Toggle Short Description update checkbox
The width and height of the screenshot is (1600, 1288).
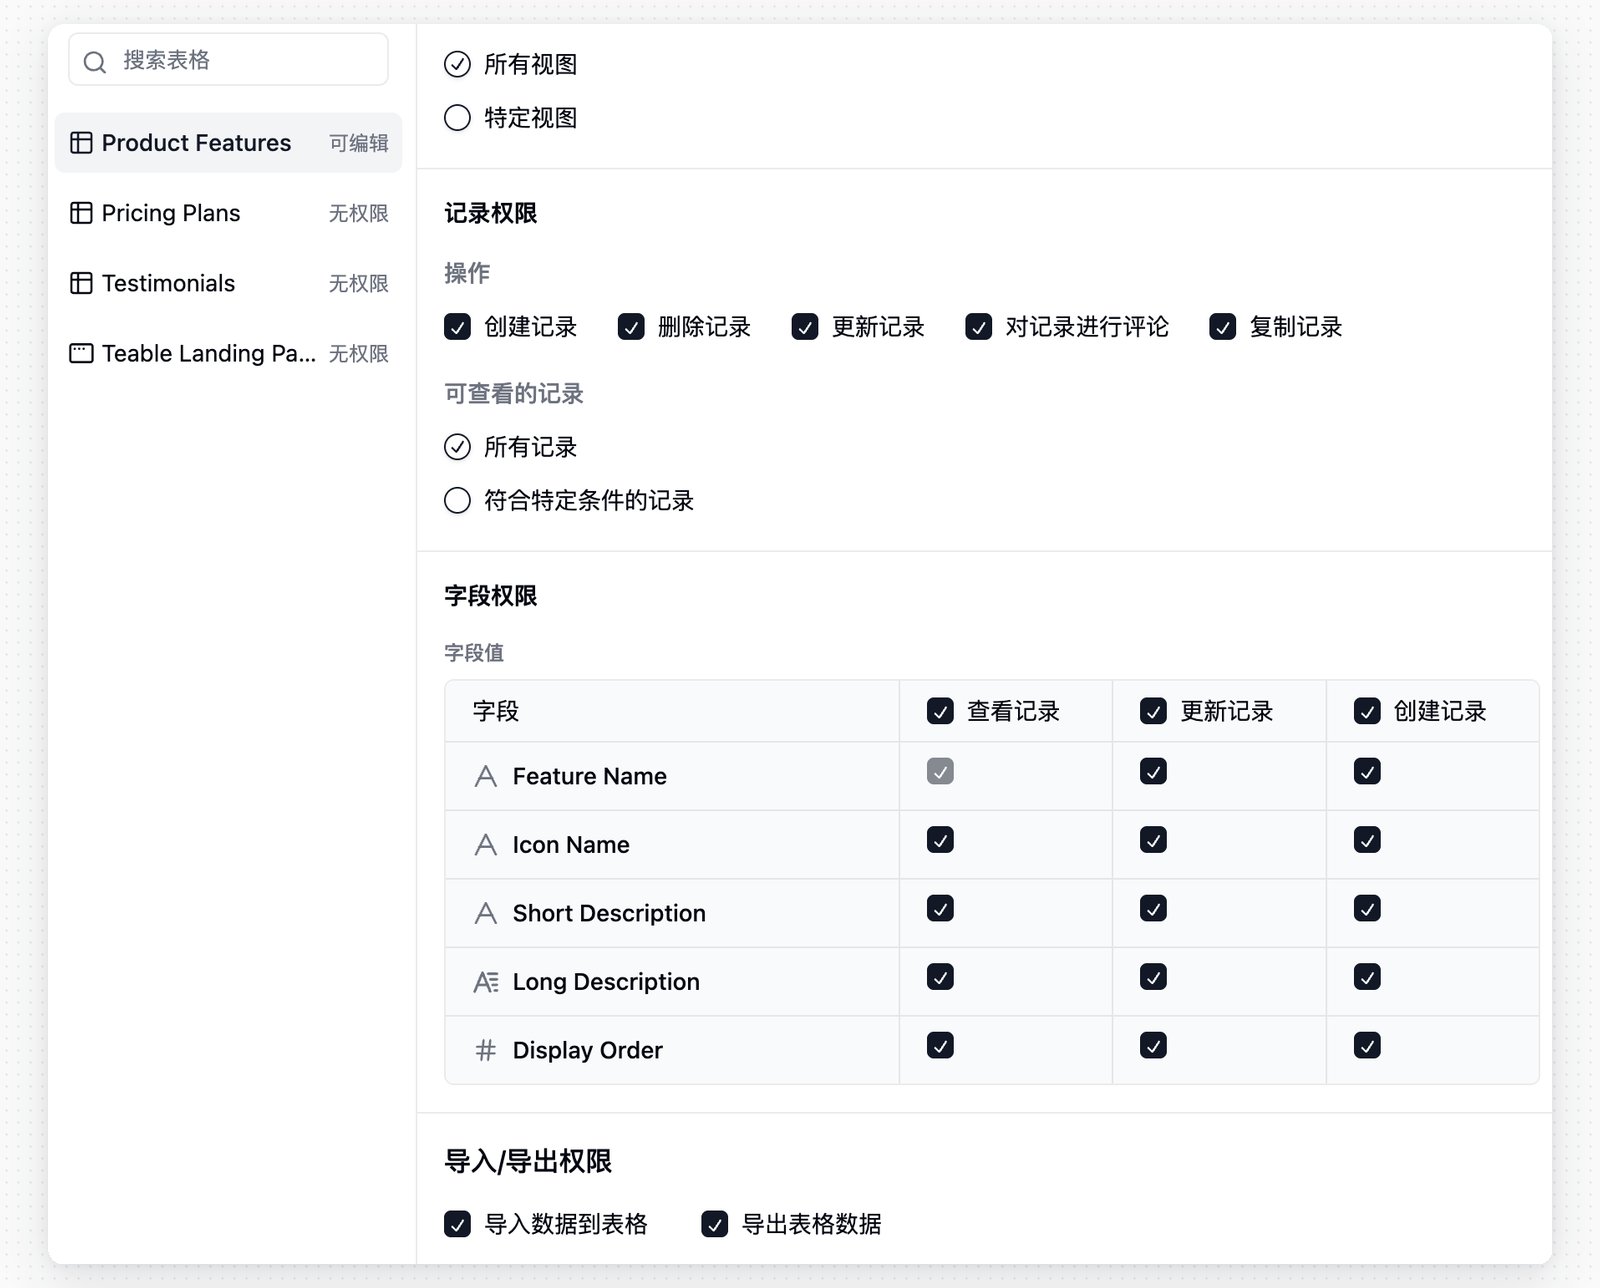click(1154, 908)
